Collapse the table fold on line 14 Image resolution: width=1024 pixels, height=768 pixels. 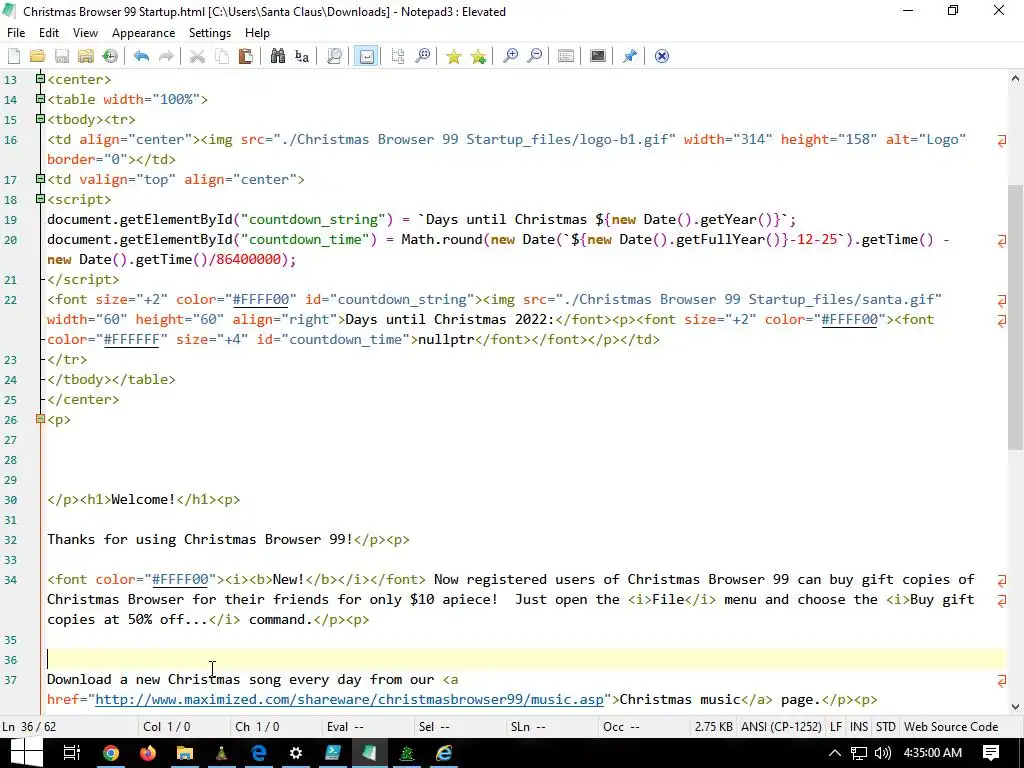pyautogui.click(x=40, y=99)
